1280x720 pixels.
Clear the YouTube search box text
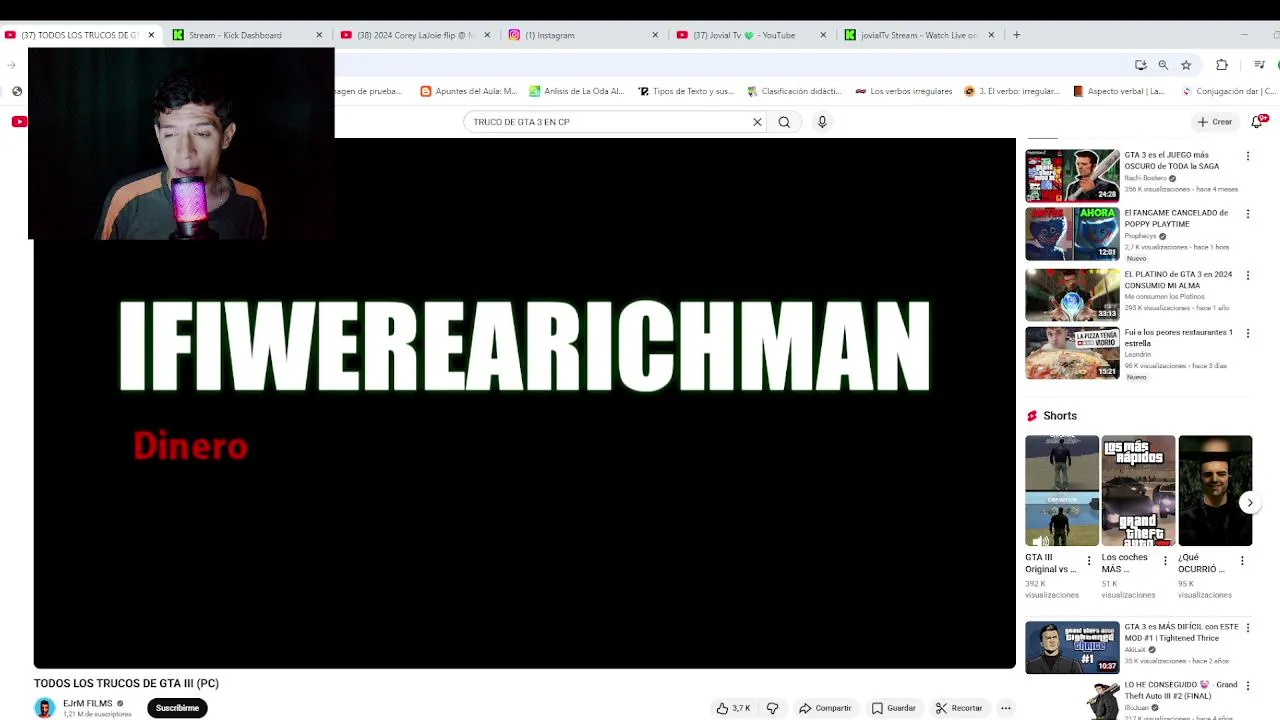757,122
